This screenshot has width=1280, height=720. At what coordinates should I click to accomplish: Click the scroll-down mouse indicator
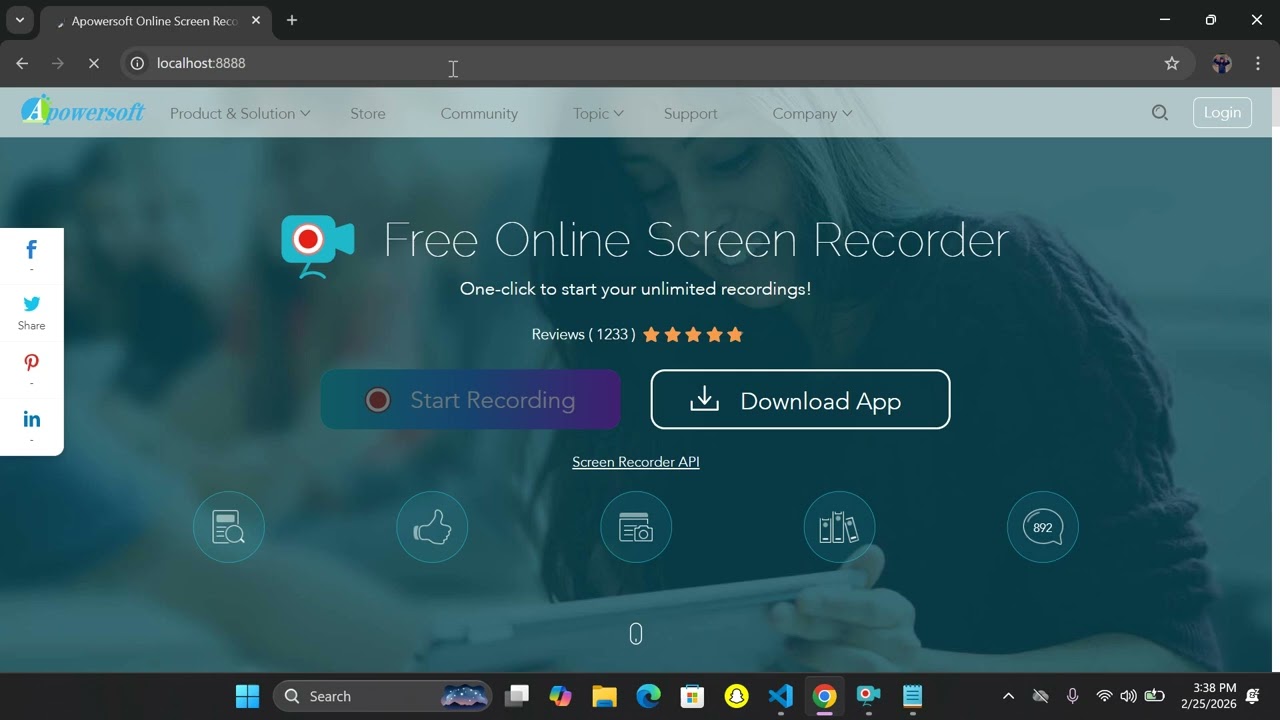636,634
